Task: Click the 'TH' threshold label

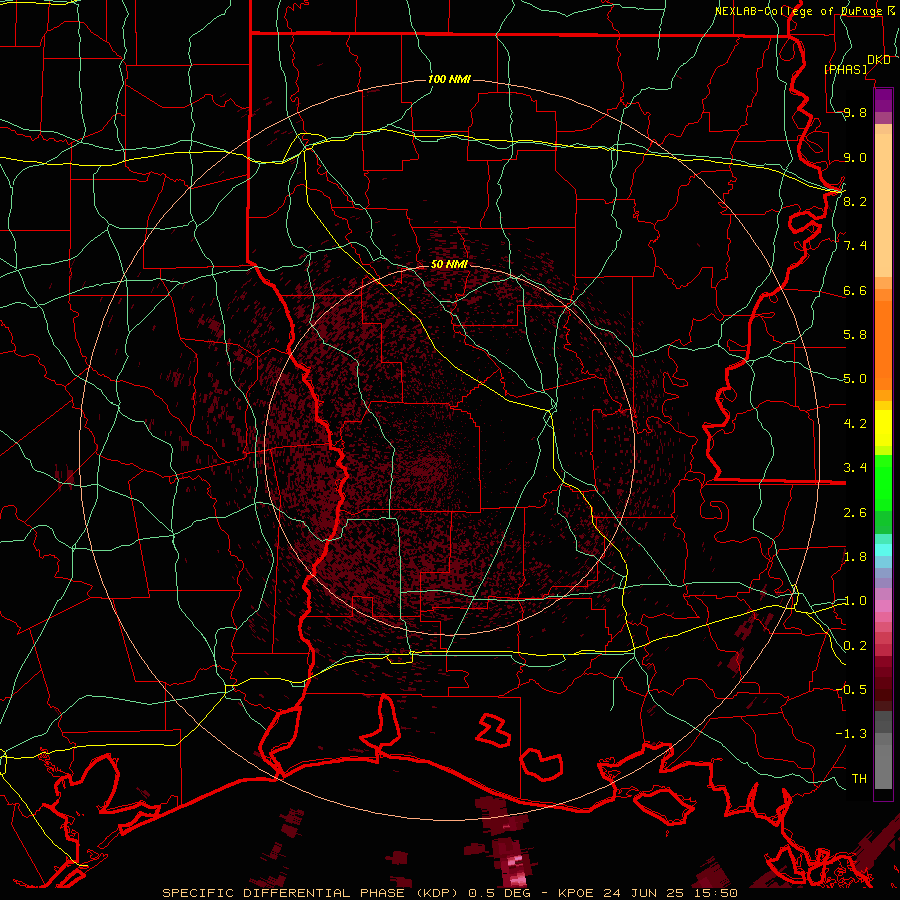Action: click(x=859, y=778)
